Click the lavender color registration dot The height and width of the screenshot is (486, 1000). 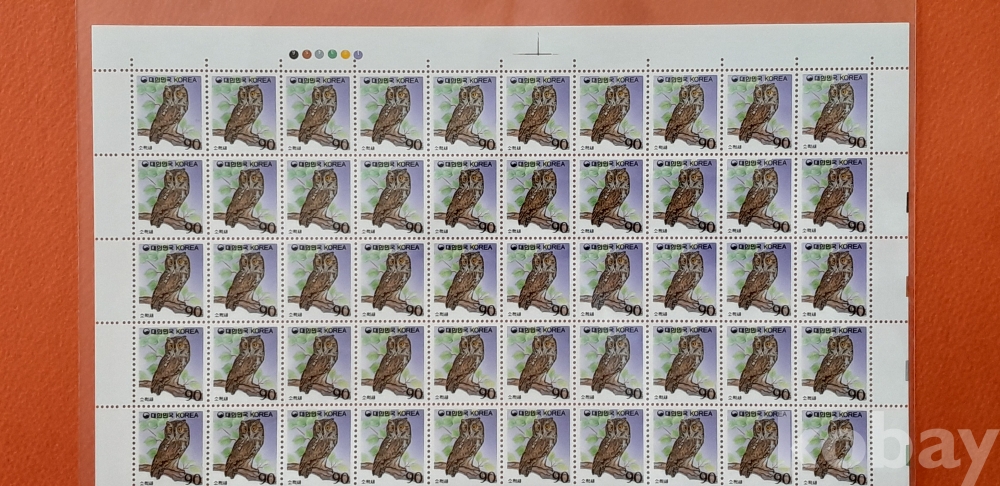[x=358, y=55]
